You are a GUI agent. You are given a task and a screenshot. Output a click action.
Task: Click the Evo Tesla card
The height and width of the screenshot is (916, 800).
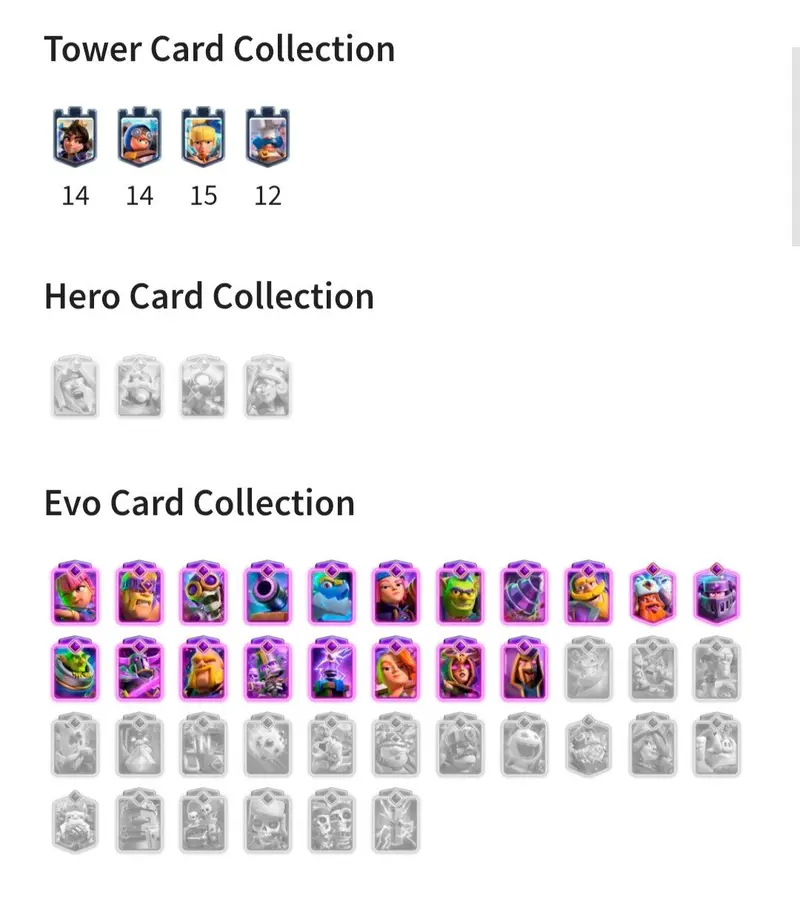coord(332,669)
